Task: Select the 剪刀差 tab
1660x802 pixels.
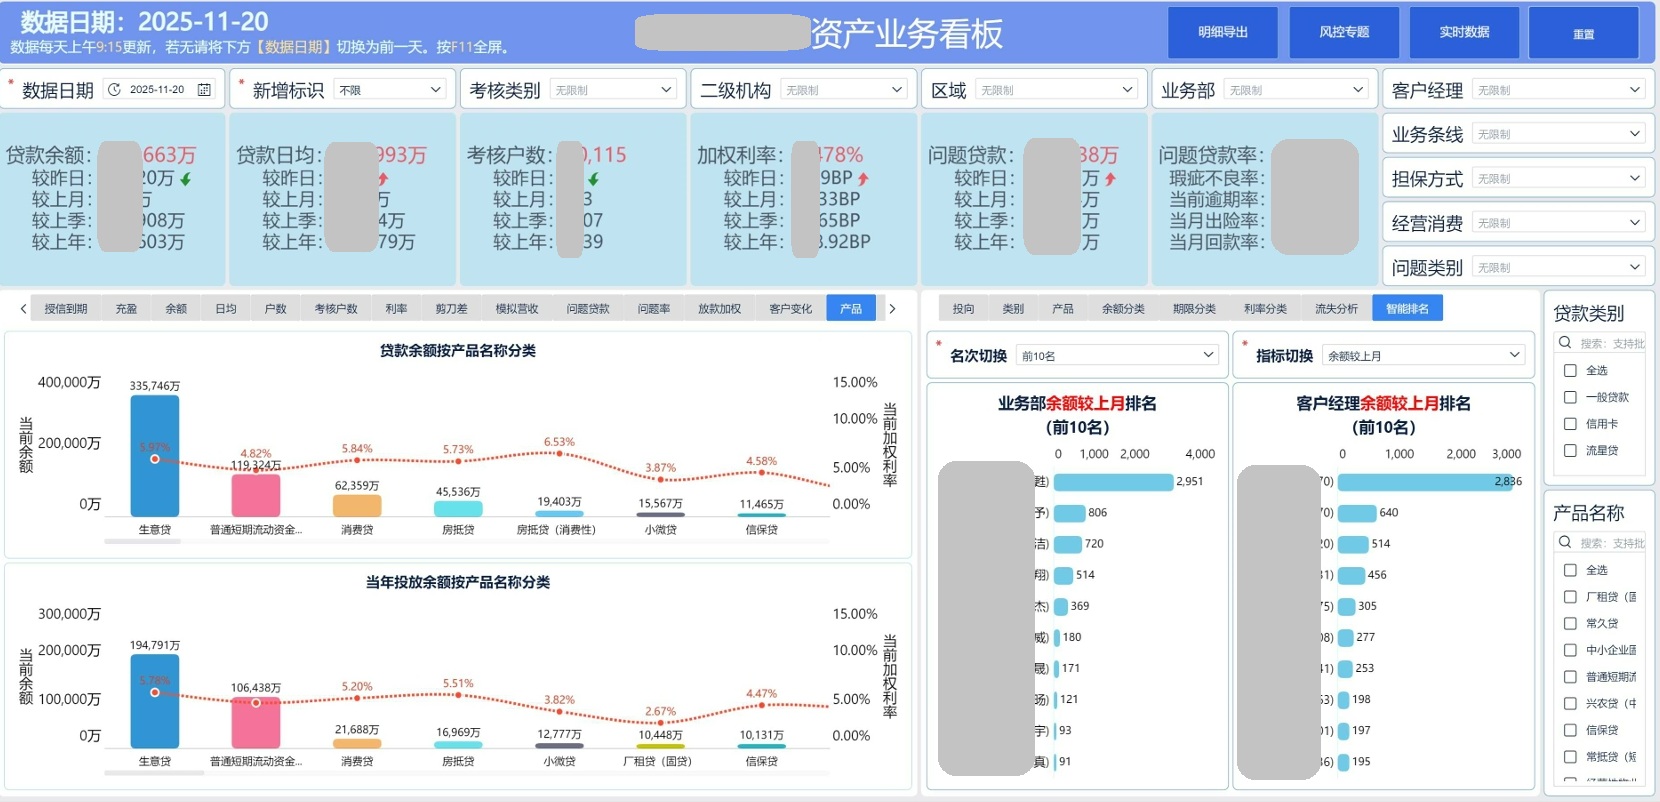Action: click(451, 309)
